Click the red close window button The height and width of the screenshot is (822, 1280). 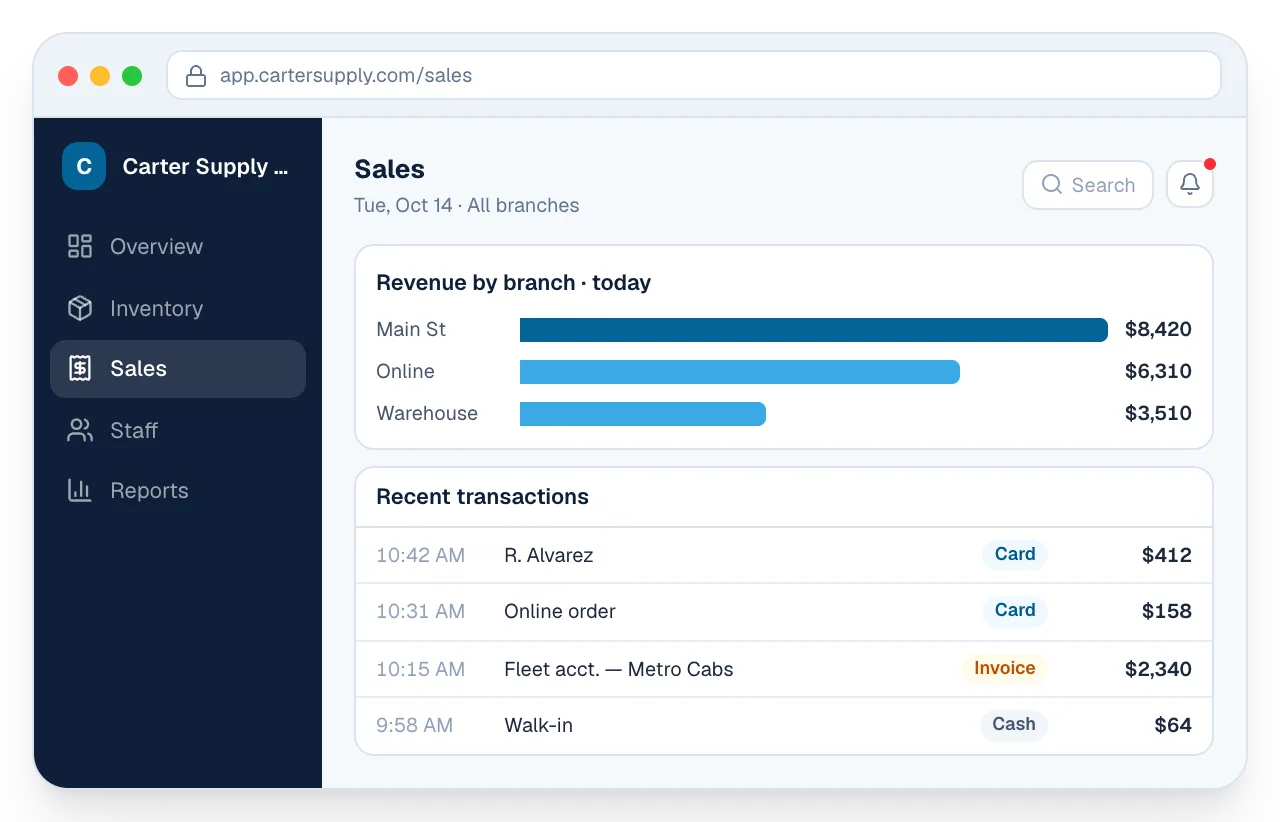[68, 76]
